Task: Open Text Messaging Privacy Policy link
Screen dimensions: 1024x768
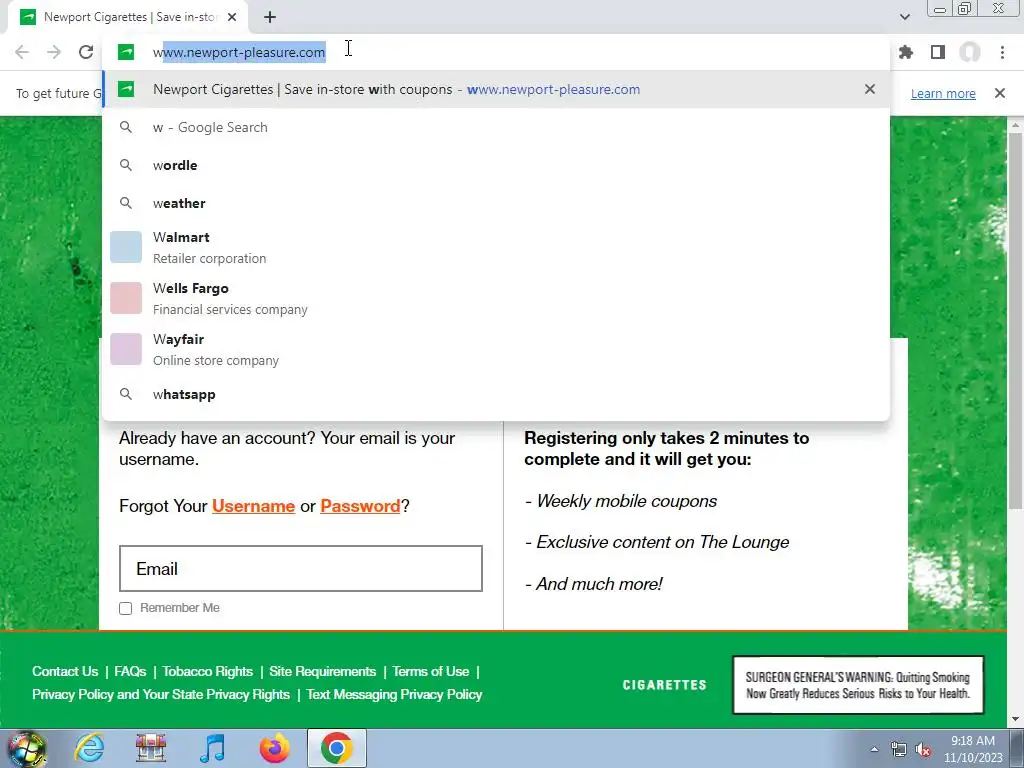Action: 394,694
